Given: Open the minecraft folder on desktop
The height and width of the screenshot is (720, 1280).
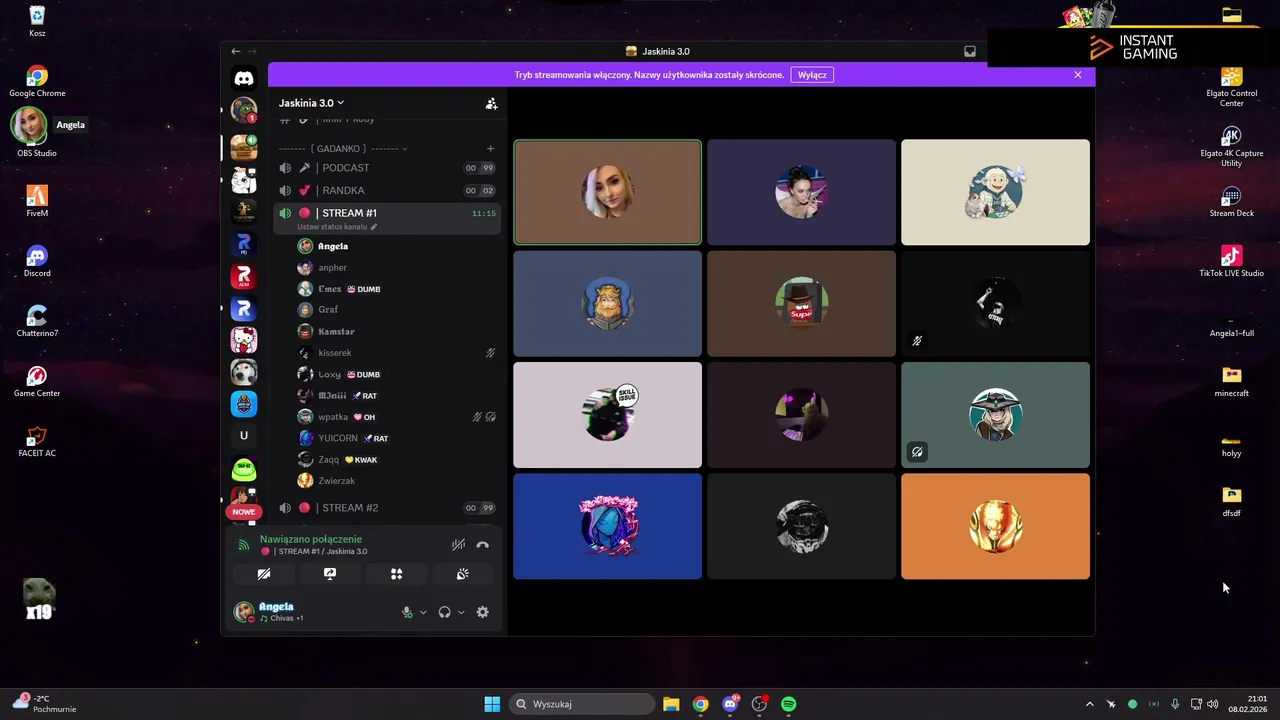Looking at the screenshot, I should click(x=1231, y=381).
